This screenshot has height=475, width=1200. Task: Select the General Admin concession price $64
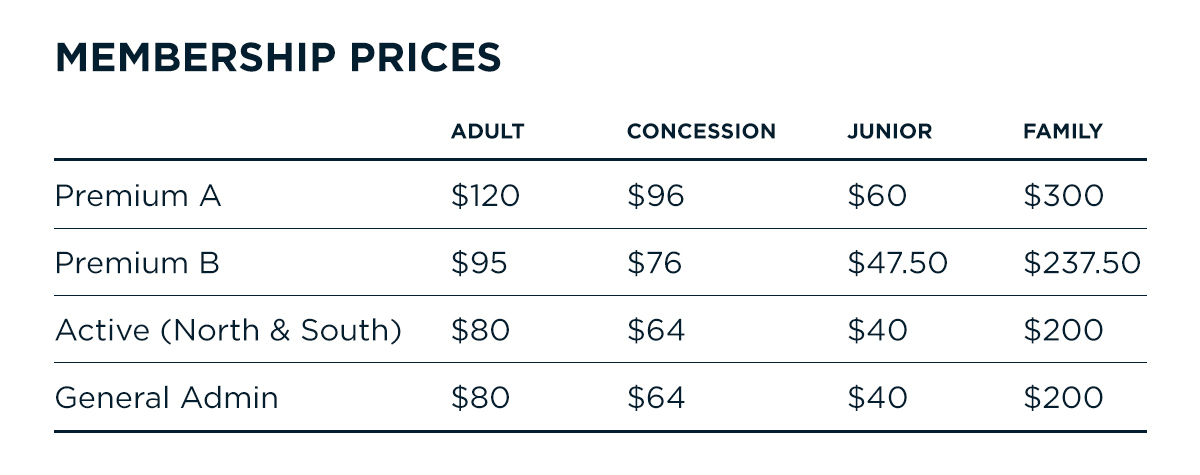[656, 398]
